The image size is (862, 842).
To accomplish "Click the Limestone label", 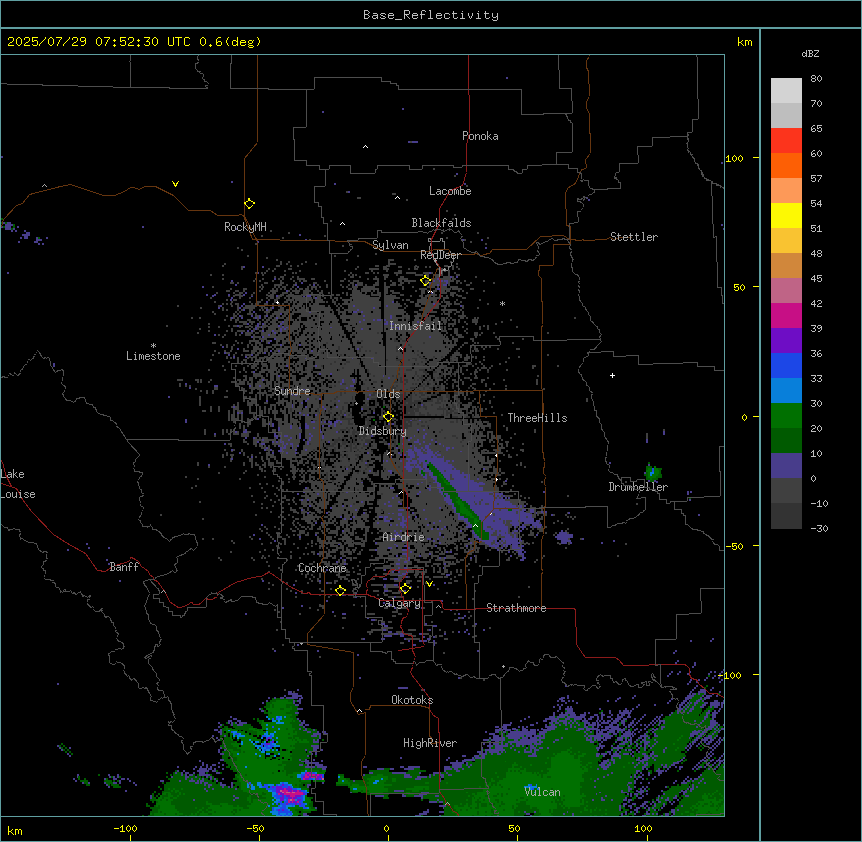I will tap(153, 356).
